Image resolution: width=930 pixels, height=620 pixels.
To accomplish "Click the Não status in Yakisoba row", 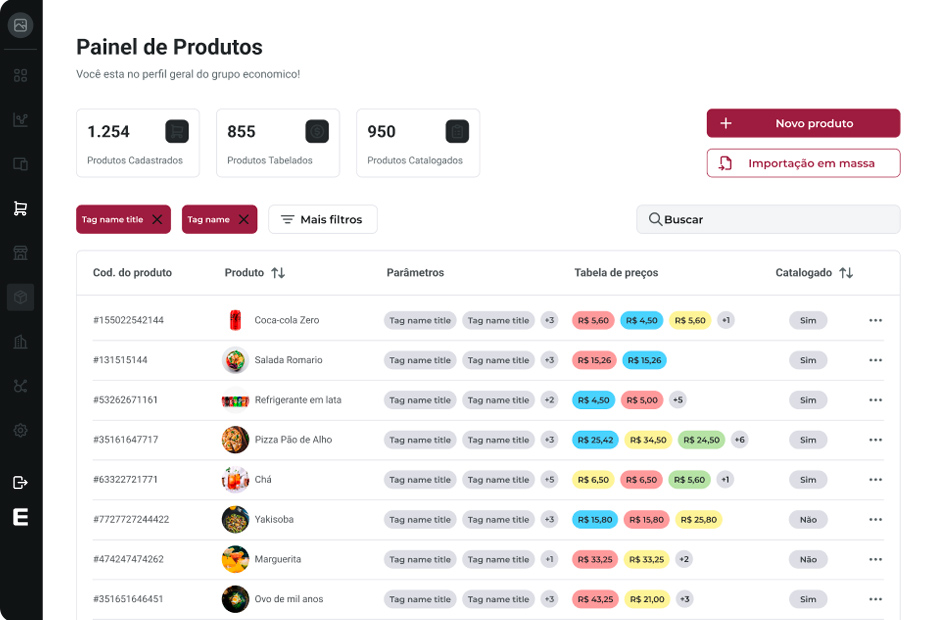I will click(808, 519).
